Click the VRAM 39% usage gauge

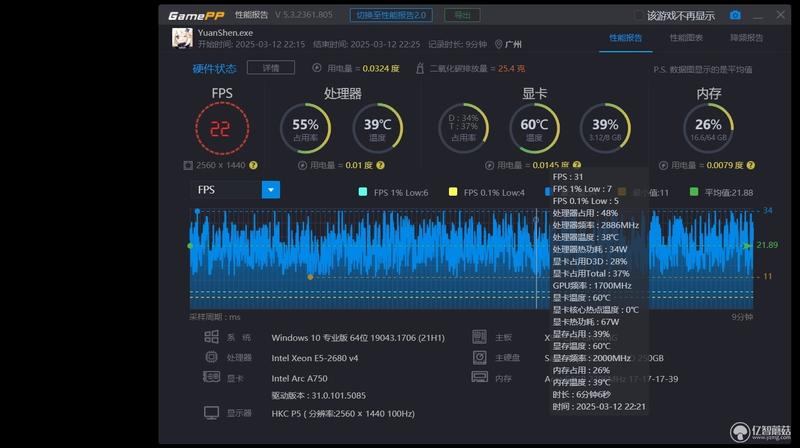[605, 129]
